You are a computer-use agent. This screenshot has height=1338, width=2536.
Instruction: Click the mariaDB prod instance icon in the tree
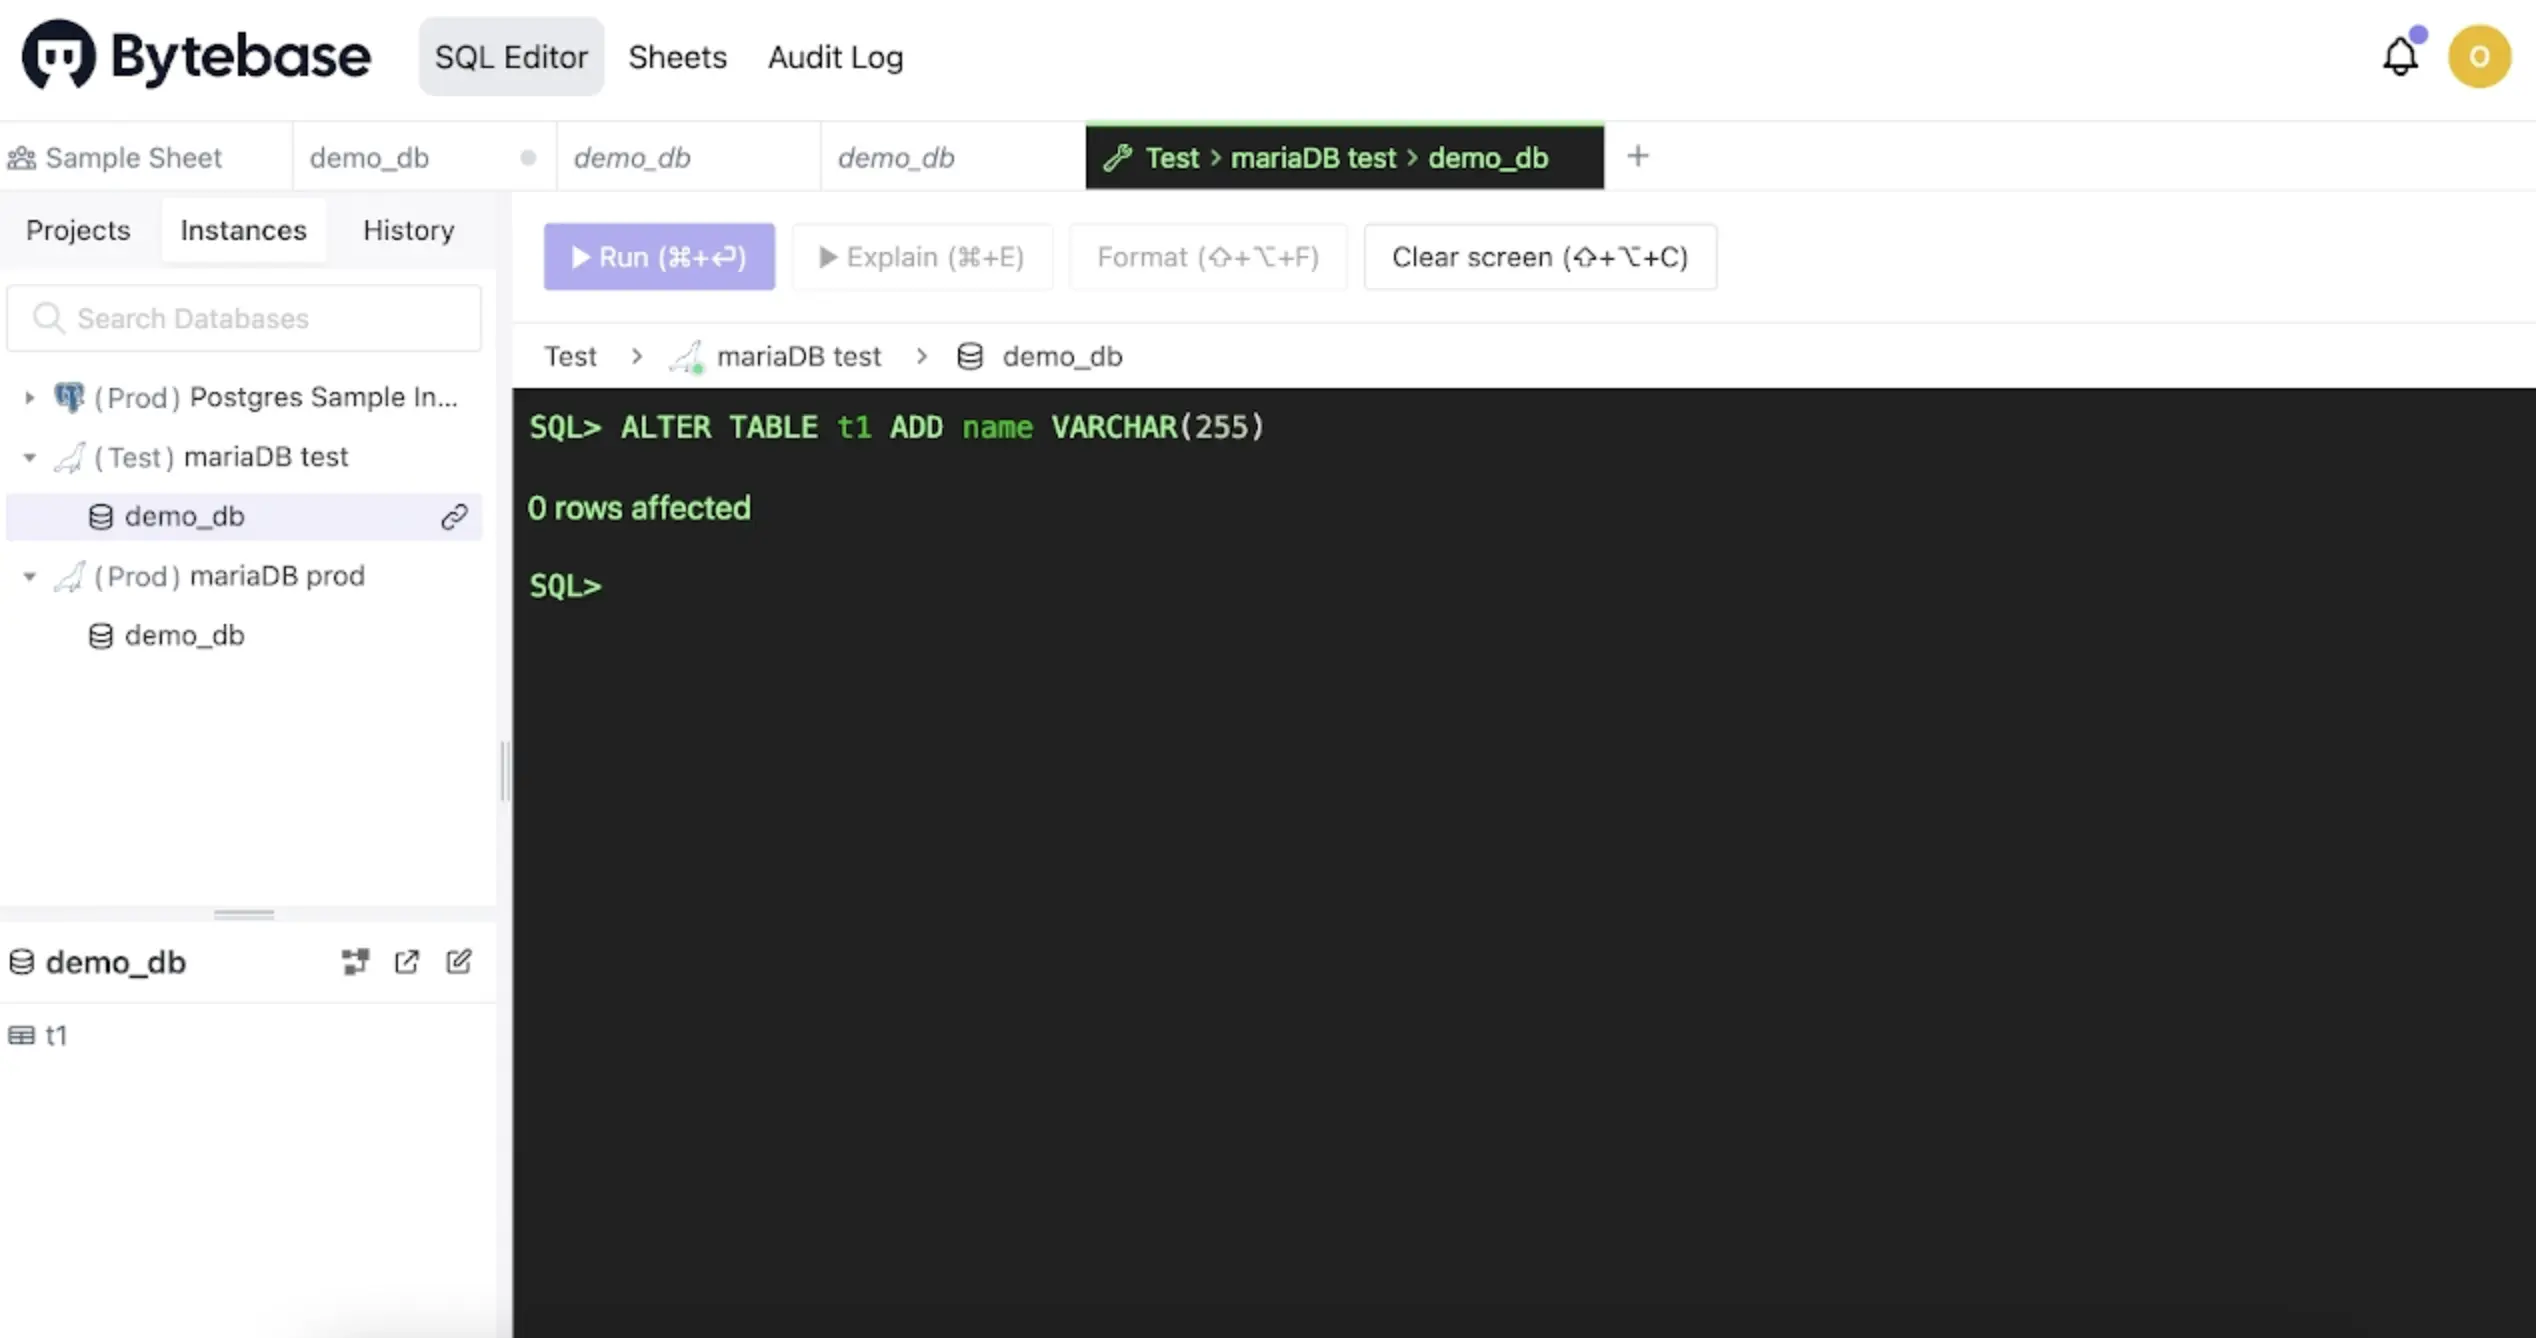tap(69, 576)
